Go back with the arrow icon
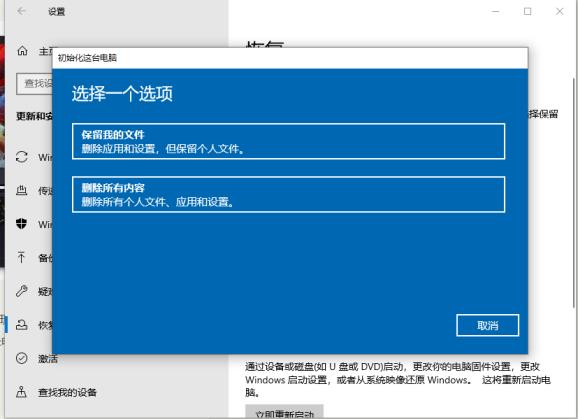The image size is (578, 419). pos(21,11)
